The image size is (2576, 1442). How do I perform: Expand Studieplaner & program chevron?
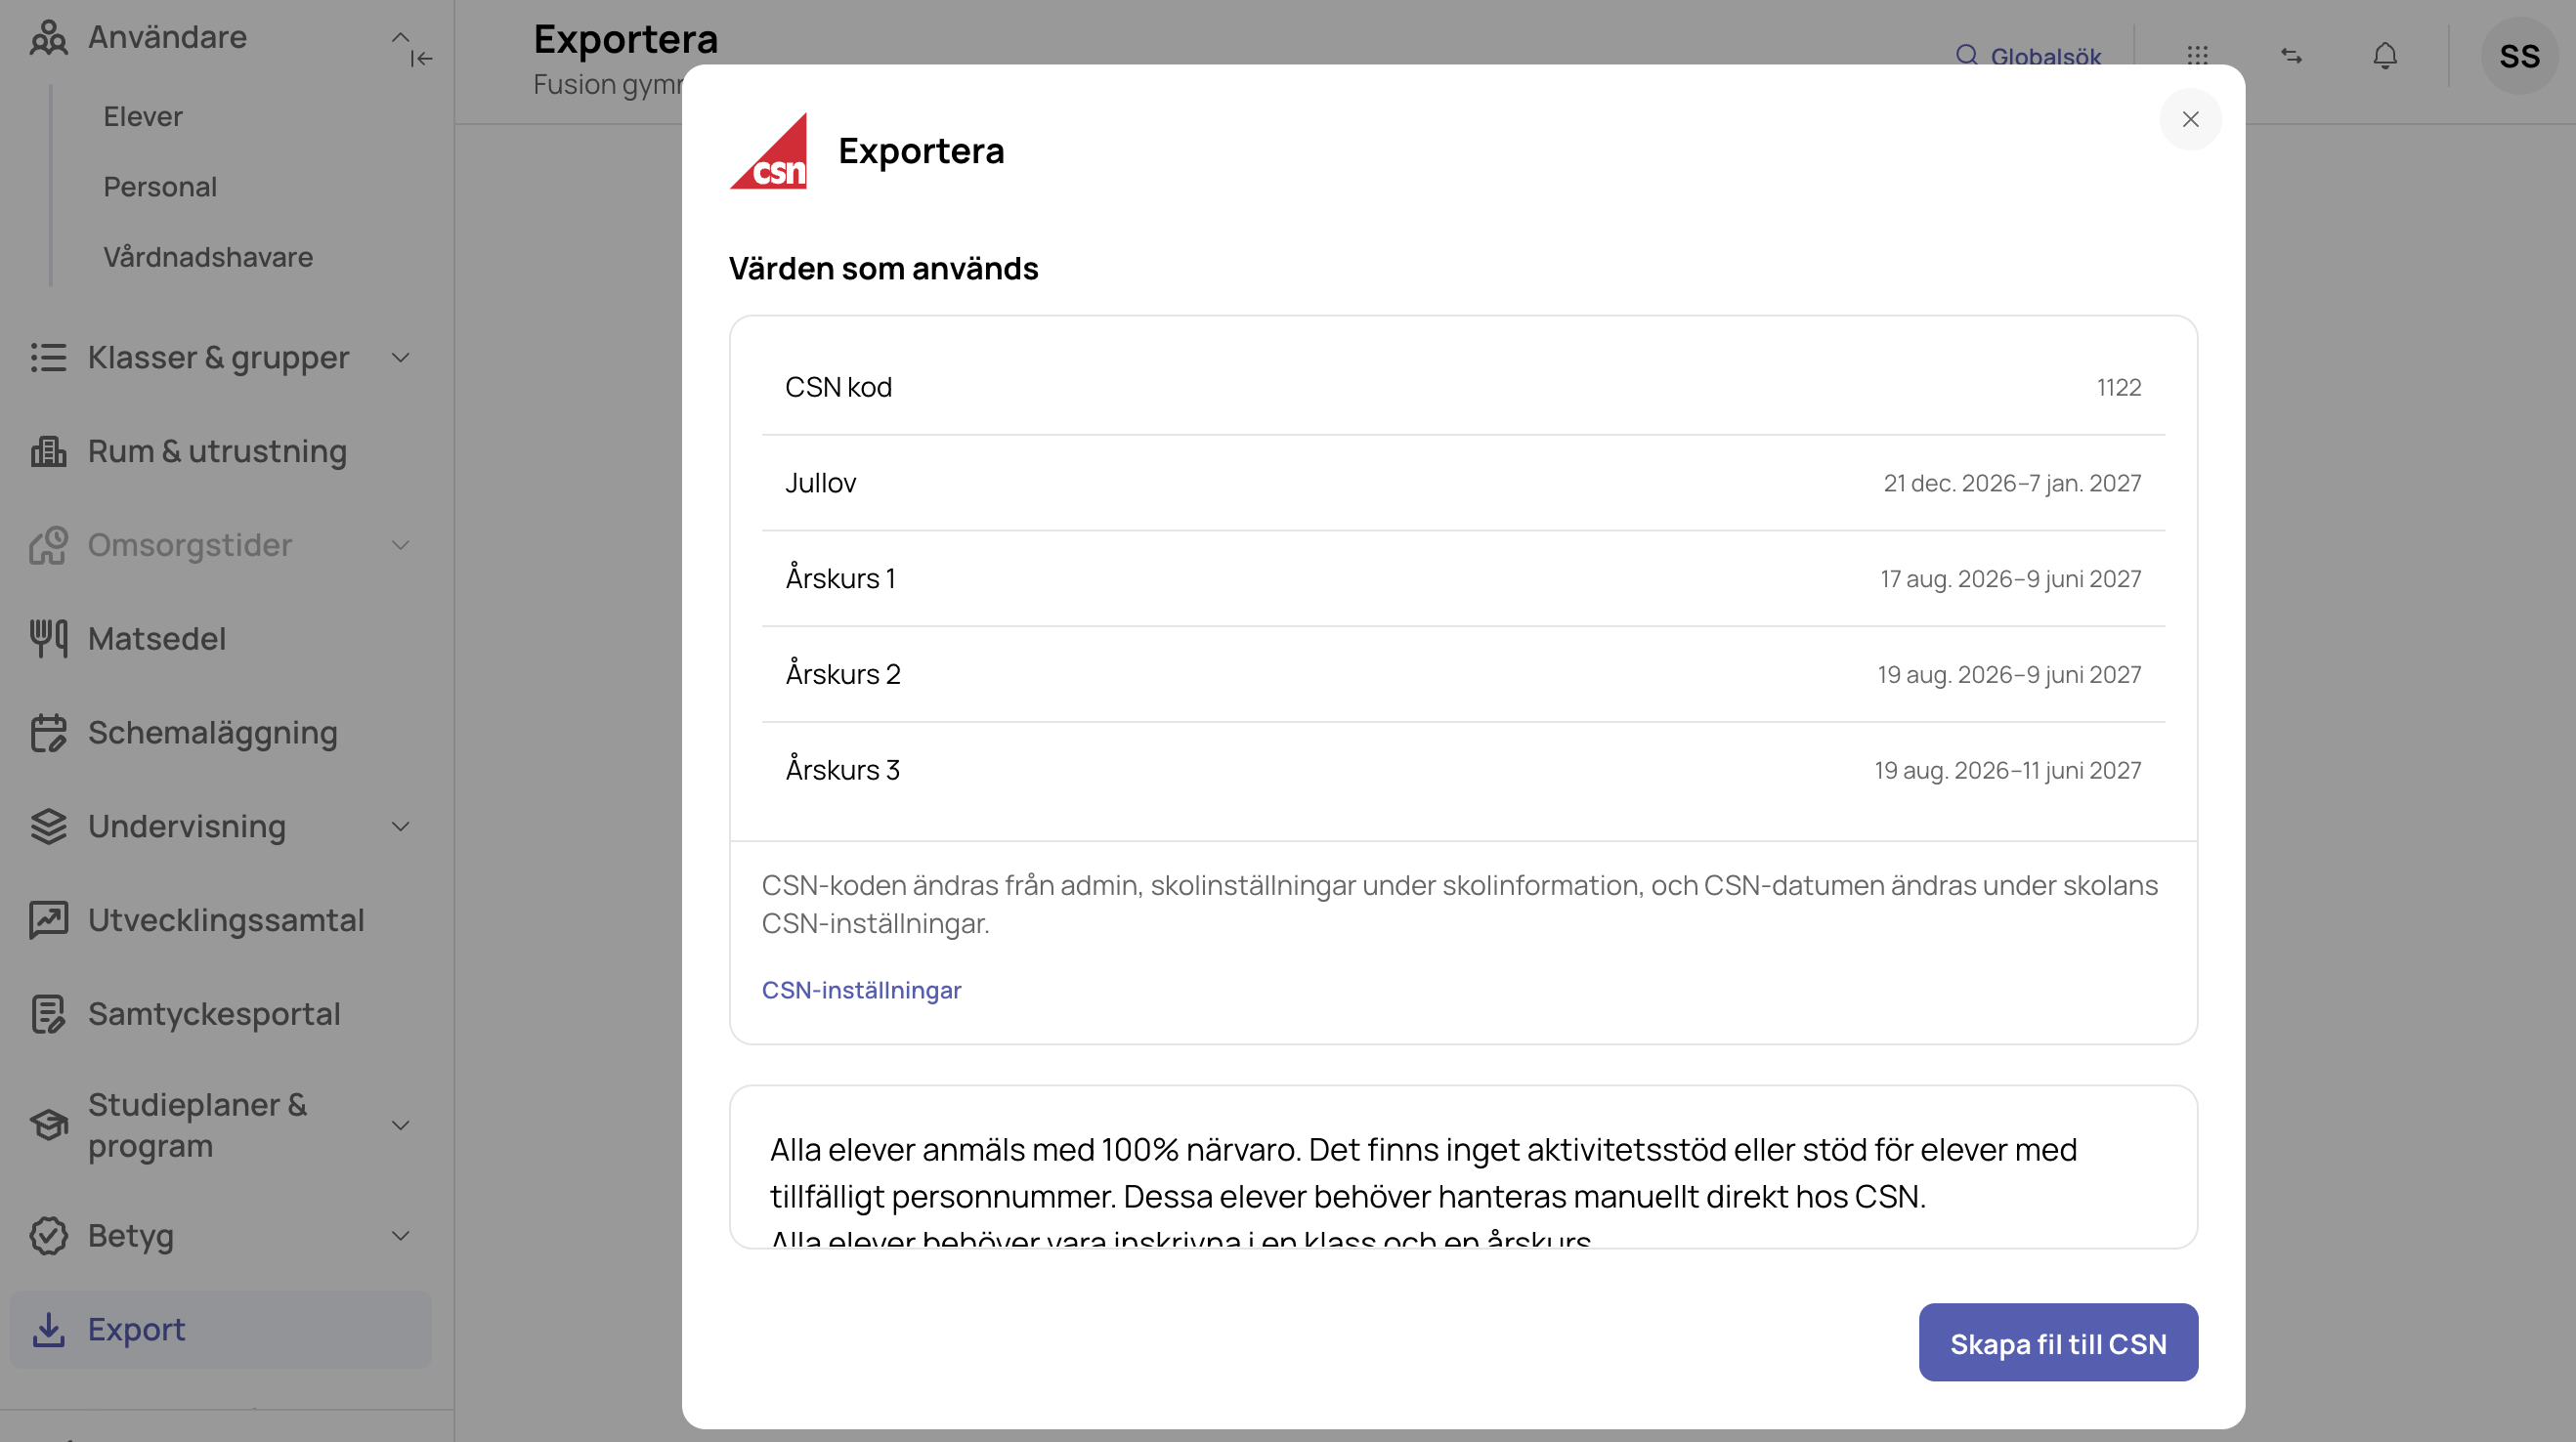(x=400, y=1125)
